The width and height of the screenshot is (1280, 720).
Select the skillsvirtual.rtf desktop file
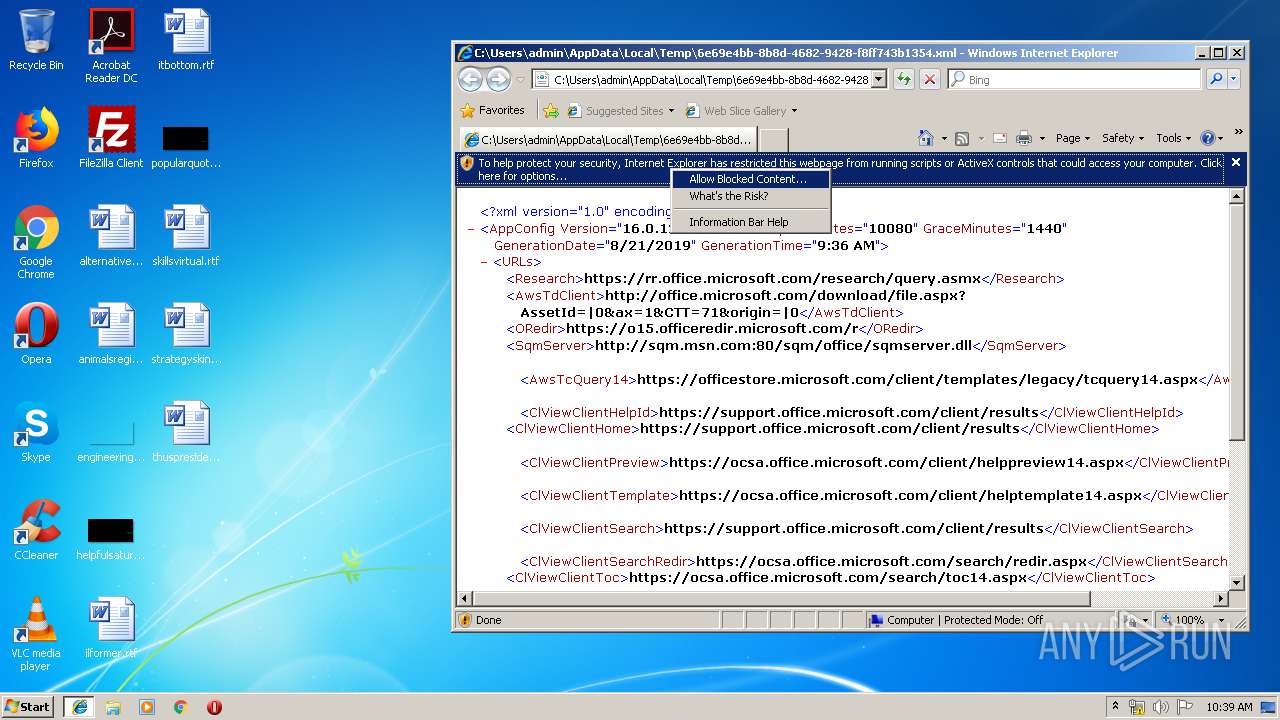[186, 236]
